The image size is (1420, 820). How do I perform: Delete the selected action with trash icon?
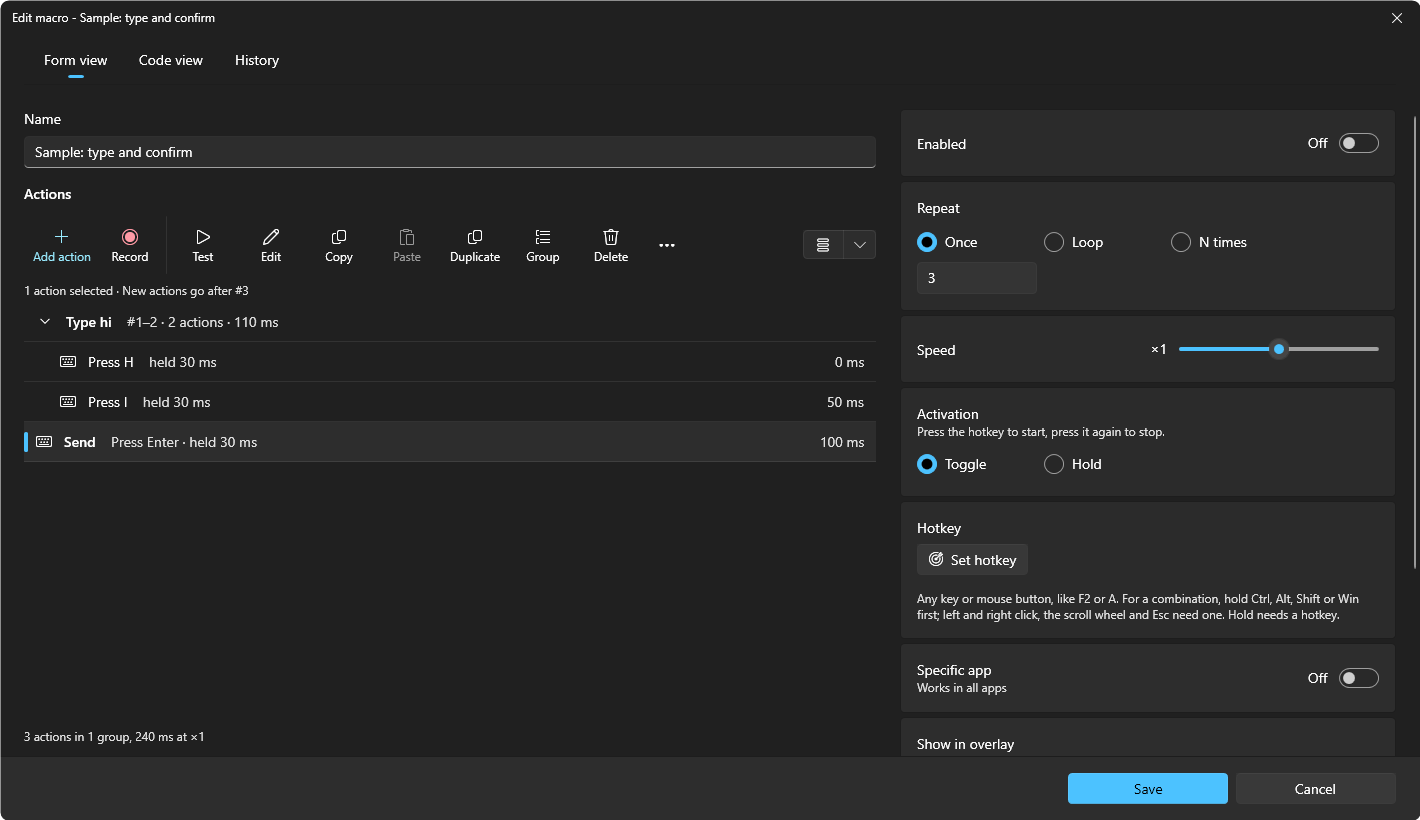611,237
